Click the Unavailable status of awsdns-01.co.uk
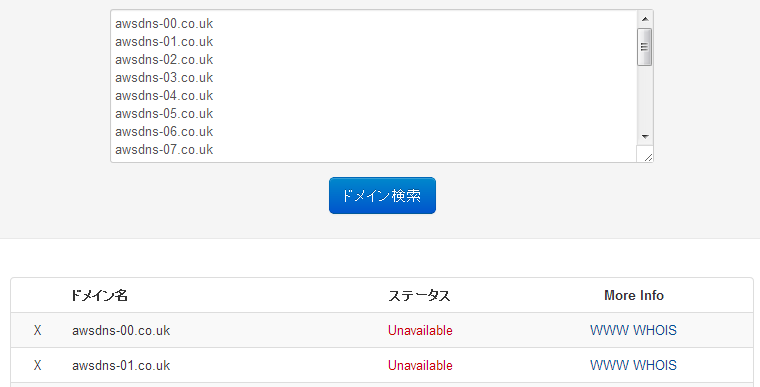The height and width of the screenshot is (387, 760). (x=420, y=365)
